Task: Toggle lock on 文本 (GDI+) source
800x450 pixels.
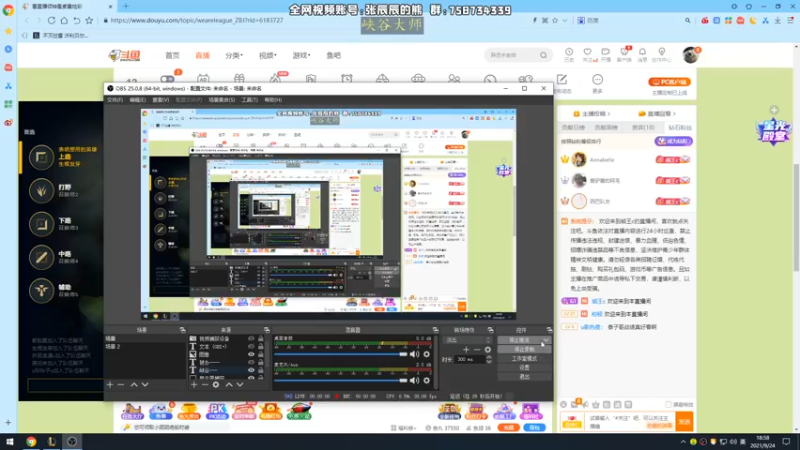Action: (x=261, y=346)
